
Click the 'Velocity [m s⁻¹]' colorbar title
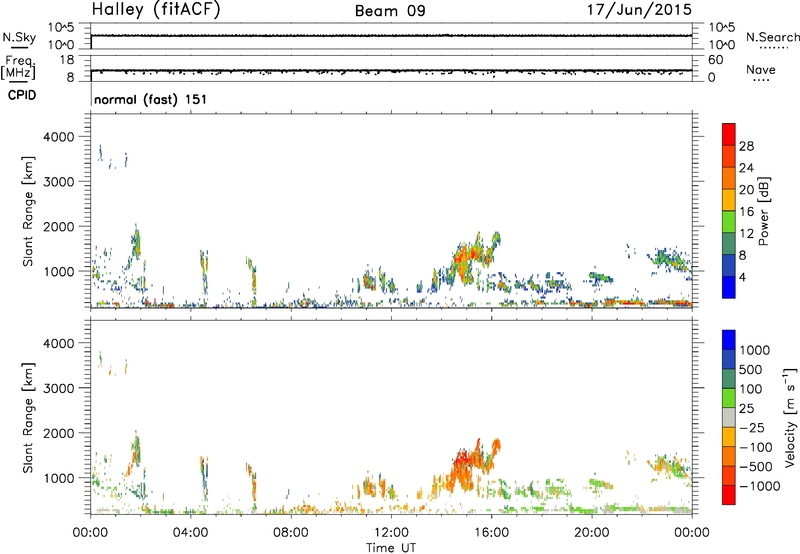(x=790, y=417)
